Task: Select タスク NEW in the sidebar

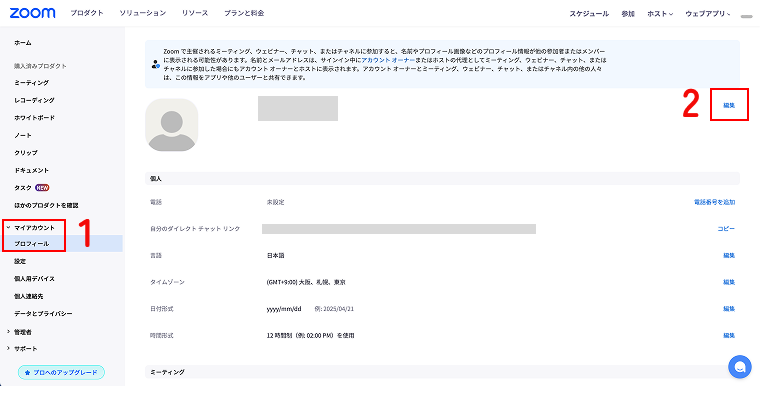Action: click(x=32, y=187)
